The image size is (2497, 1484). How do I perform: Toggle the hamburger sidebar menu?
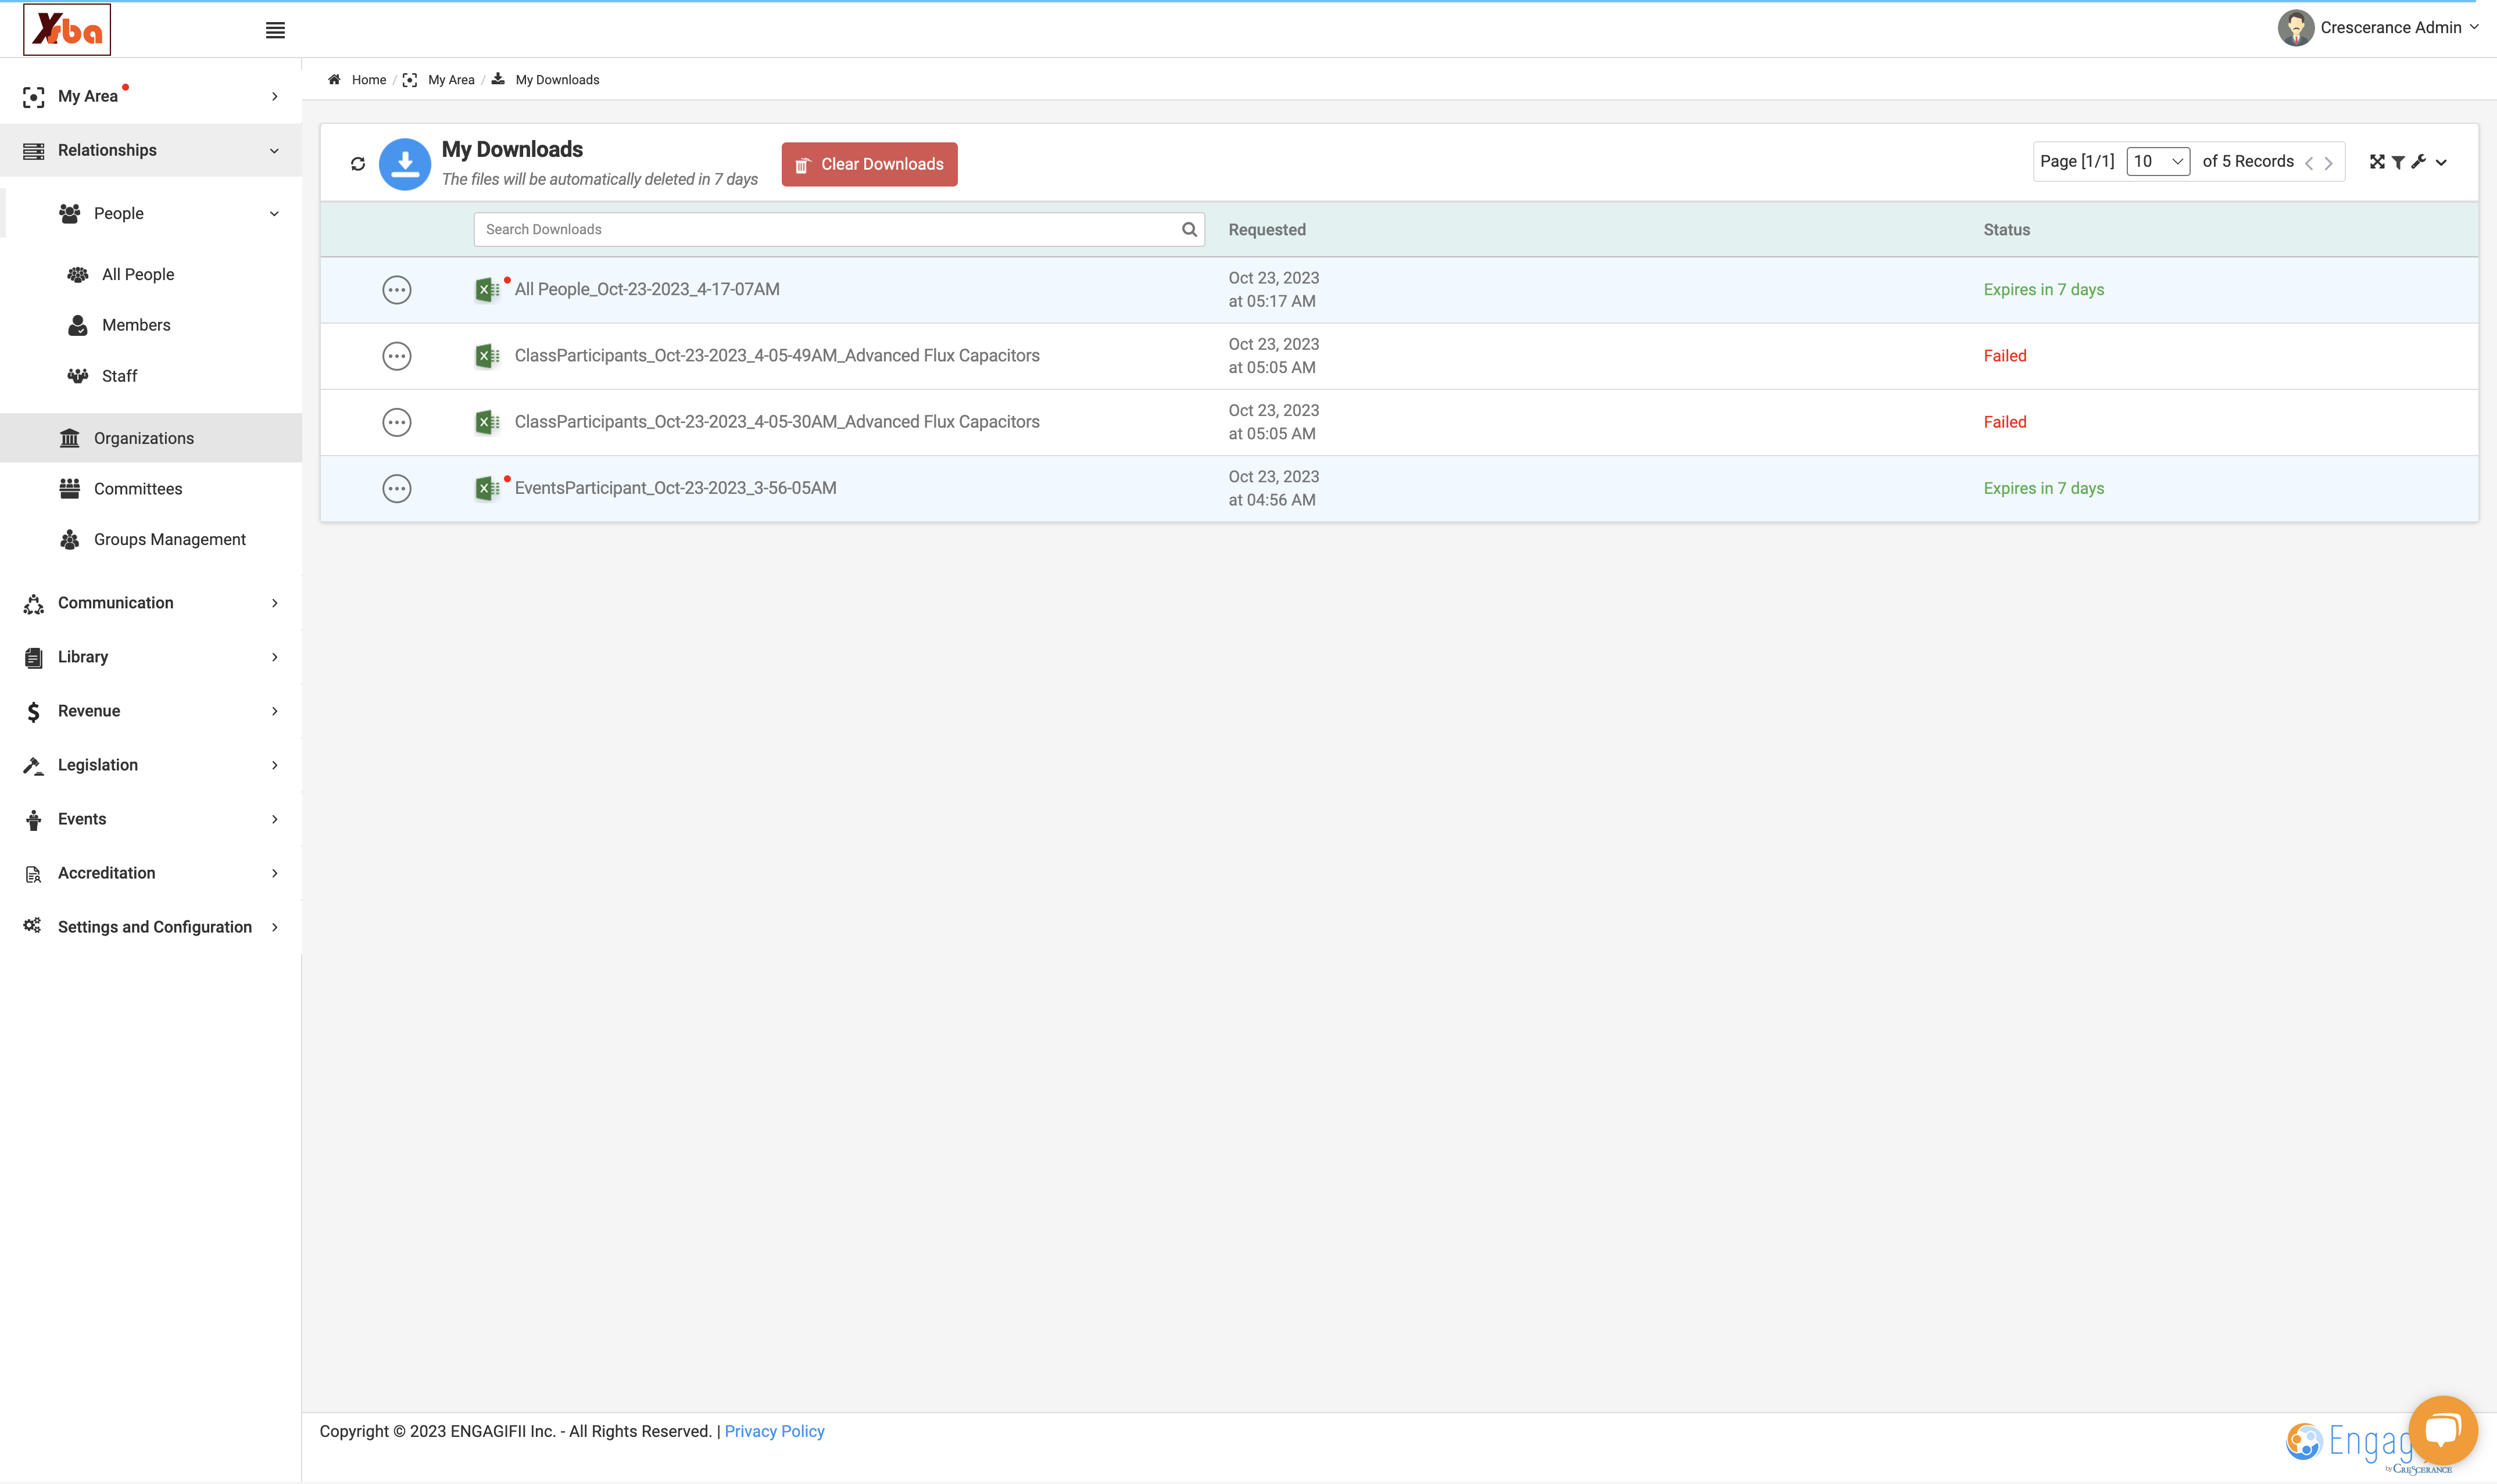(275, 30)
